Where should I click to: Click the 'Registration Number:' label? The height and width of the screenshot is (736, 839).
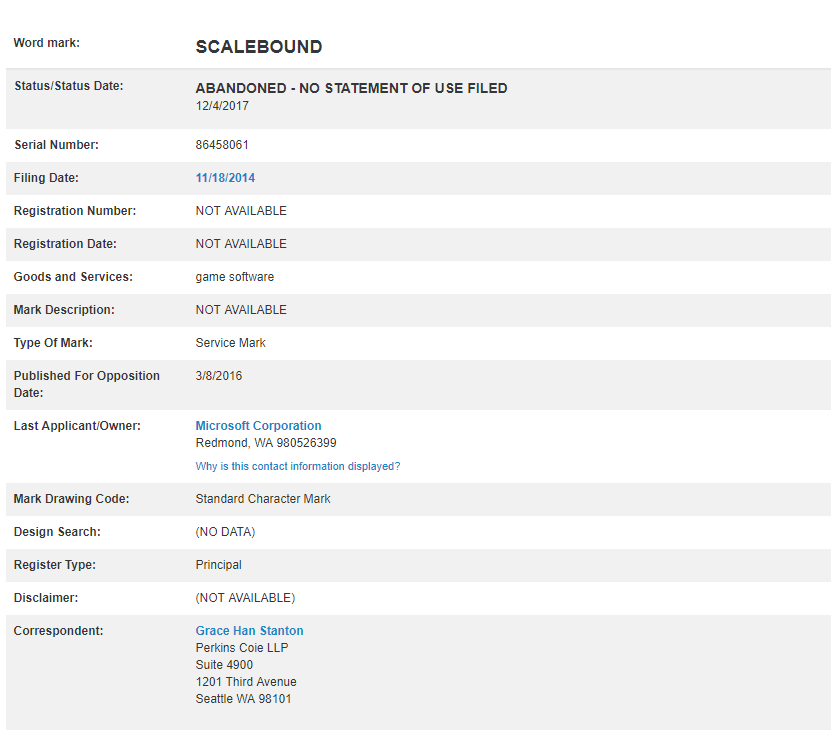(x=75, y=211)
